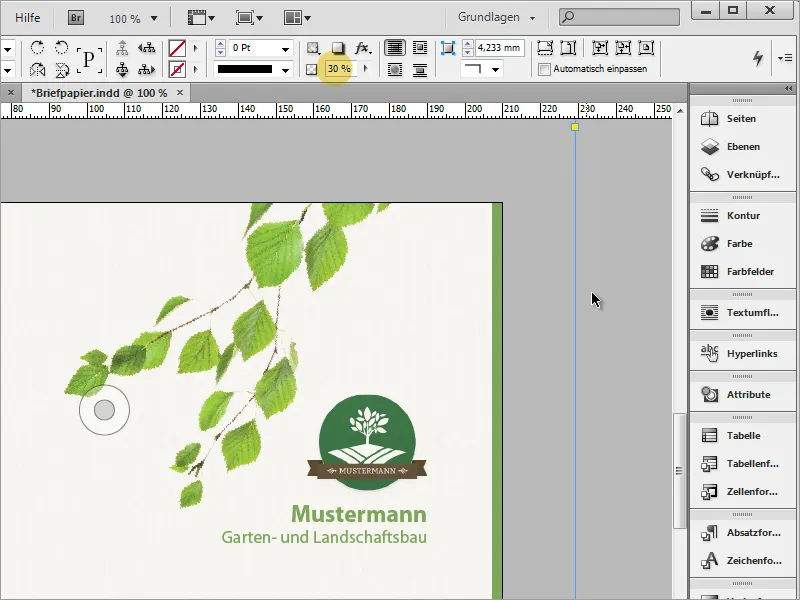Adjust corner size stepper arrows
The image size is (800, 600).
(467, 48)
